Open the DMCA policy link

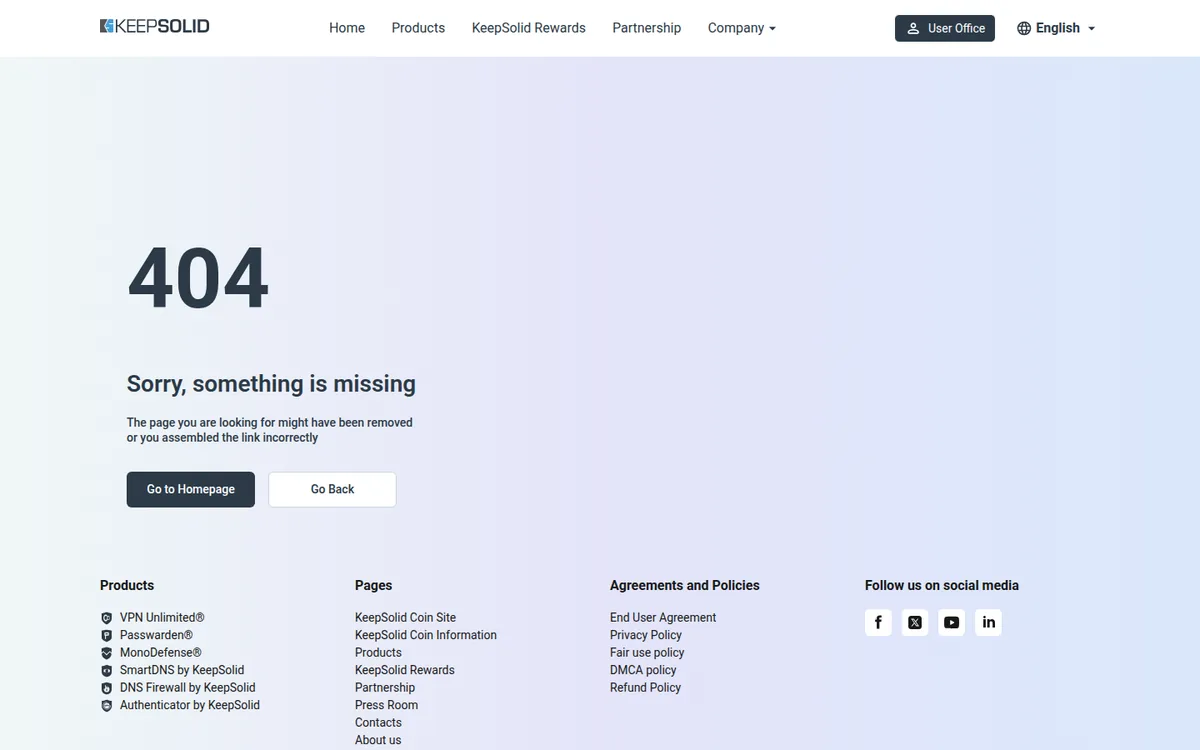(x=643, y=670)
